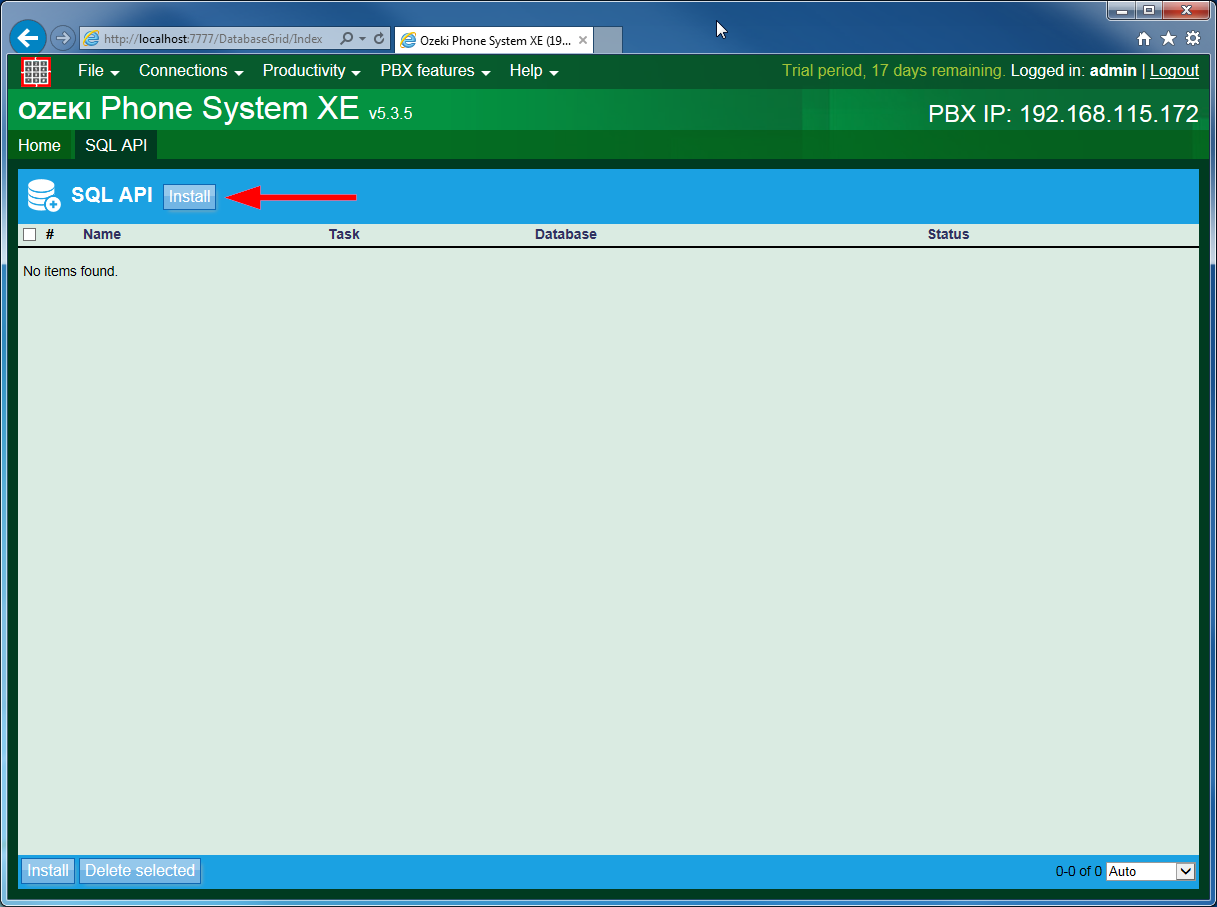Screen dimensions: 1217x907
Task: Click the Logout link
Action: tap(1174, 70)
